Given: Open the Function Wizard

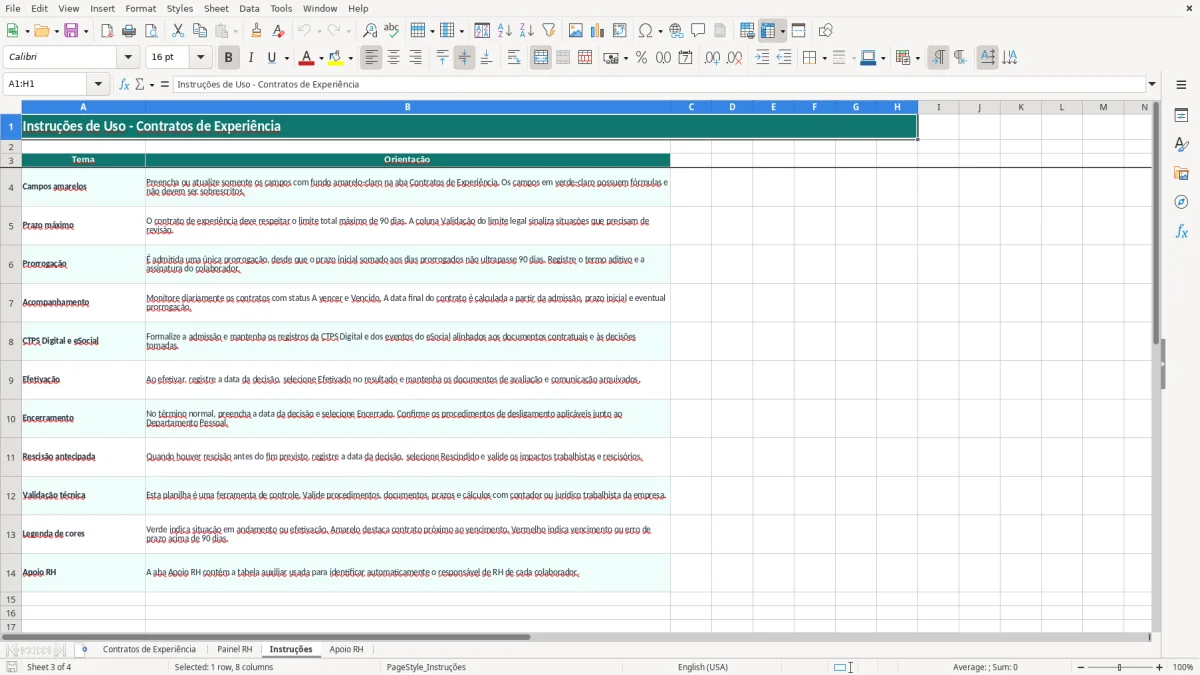Looking at the screenshot, I should click(125, 84).
